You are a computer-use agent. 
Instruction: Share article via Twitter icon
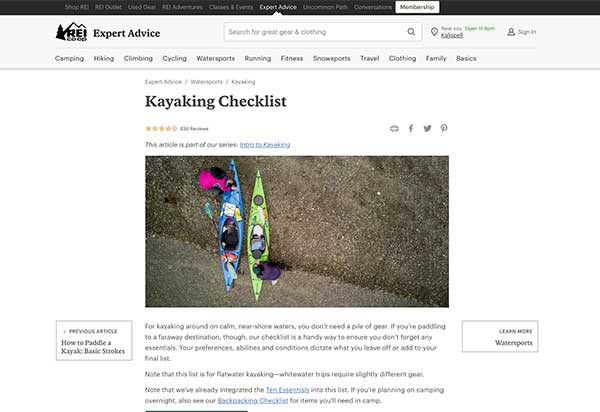(x=427, y=128)
